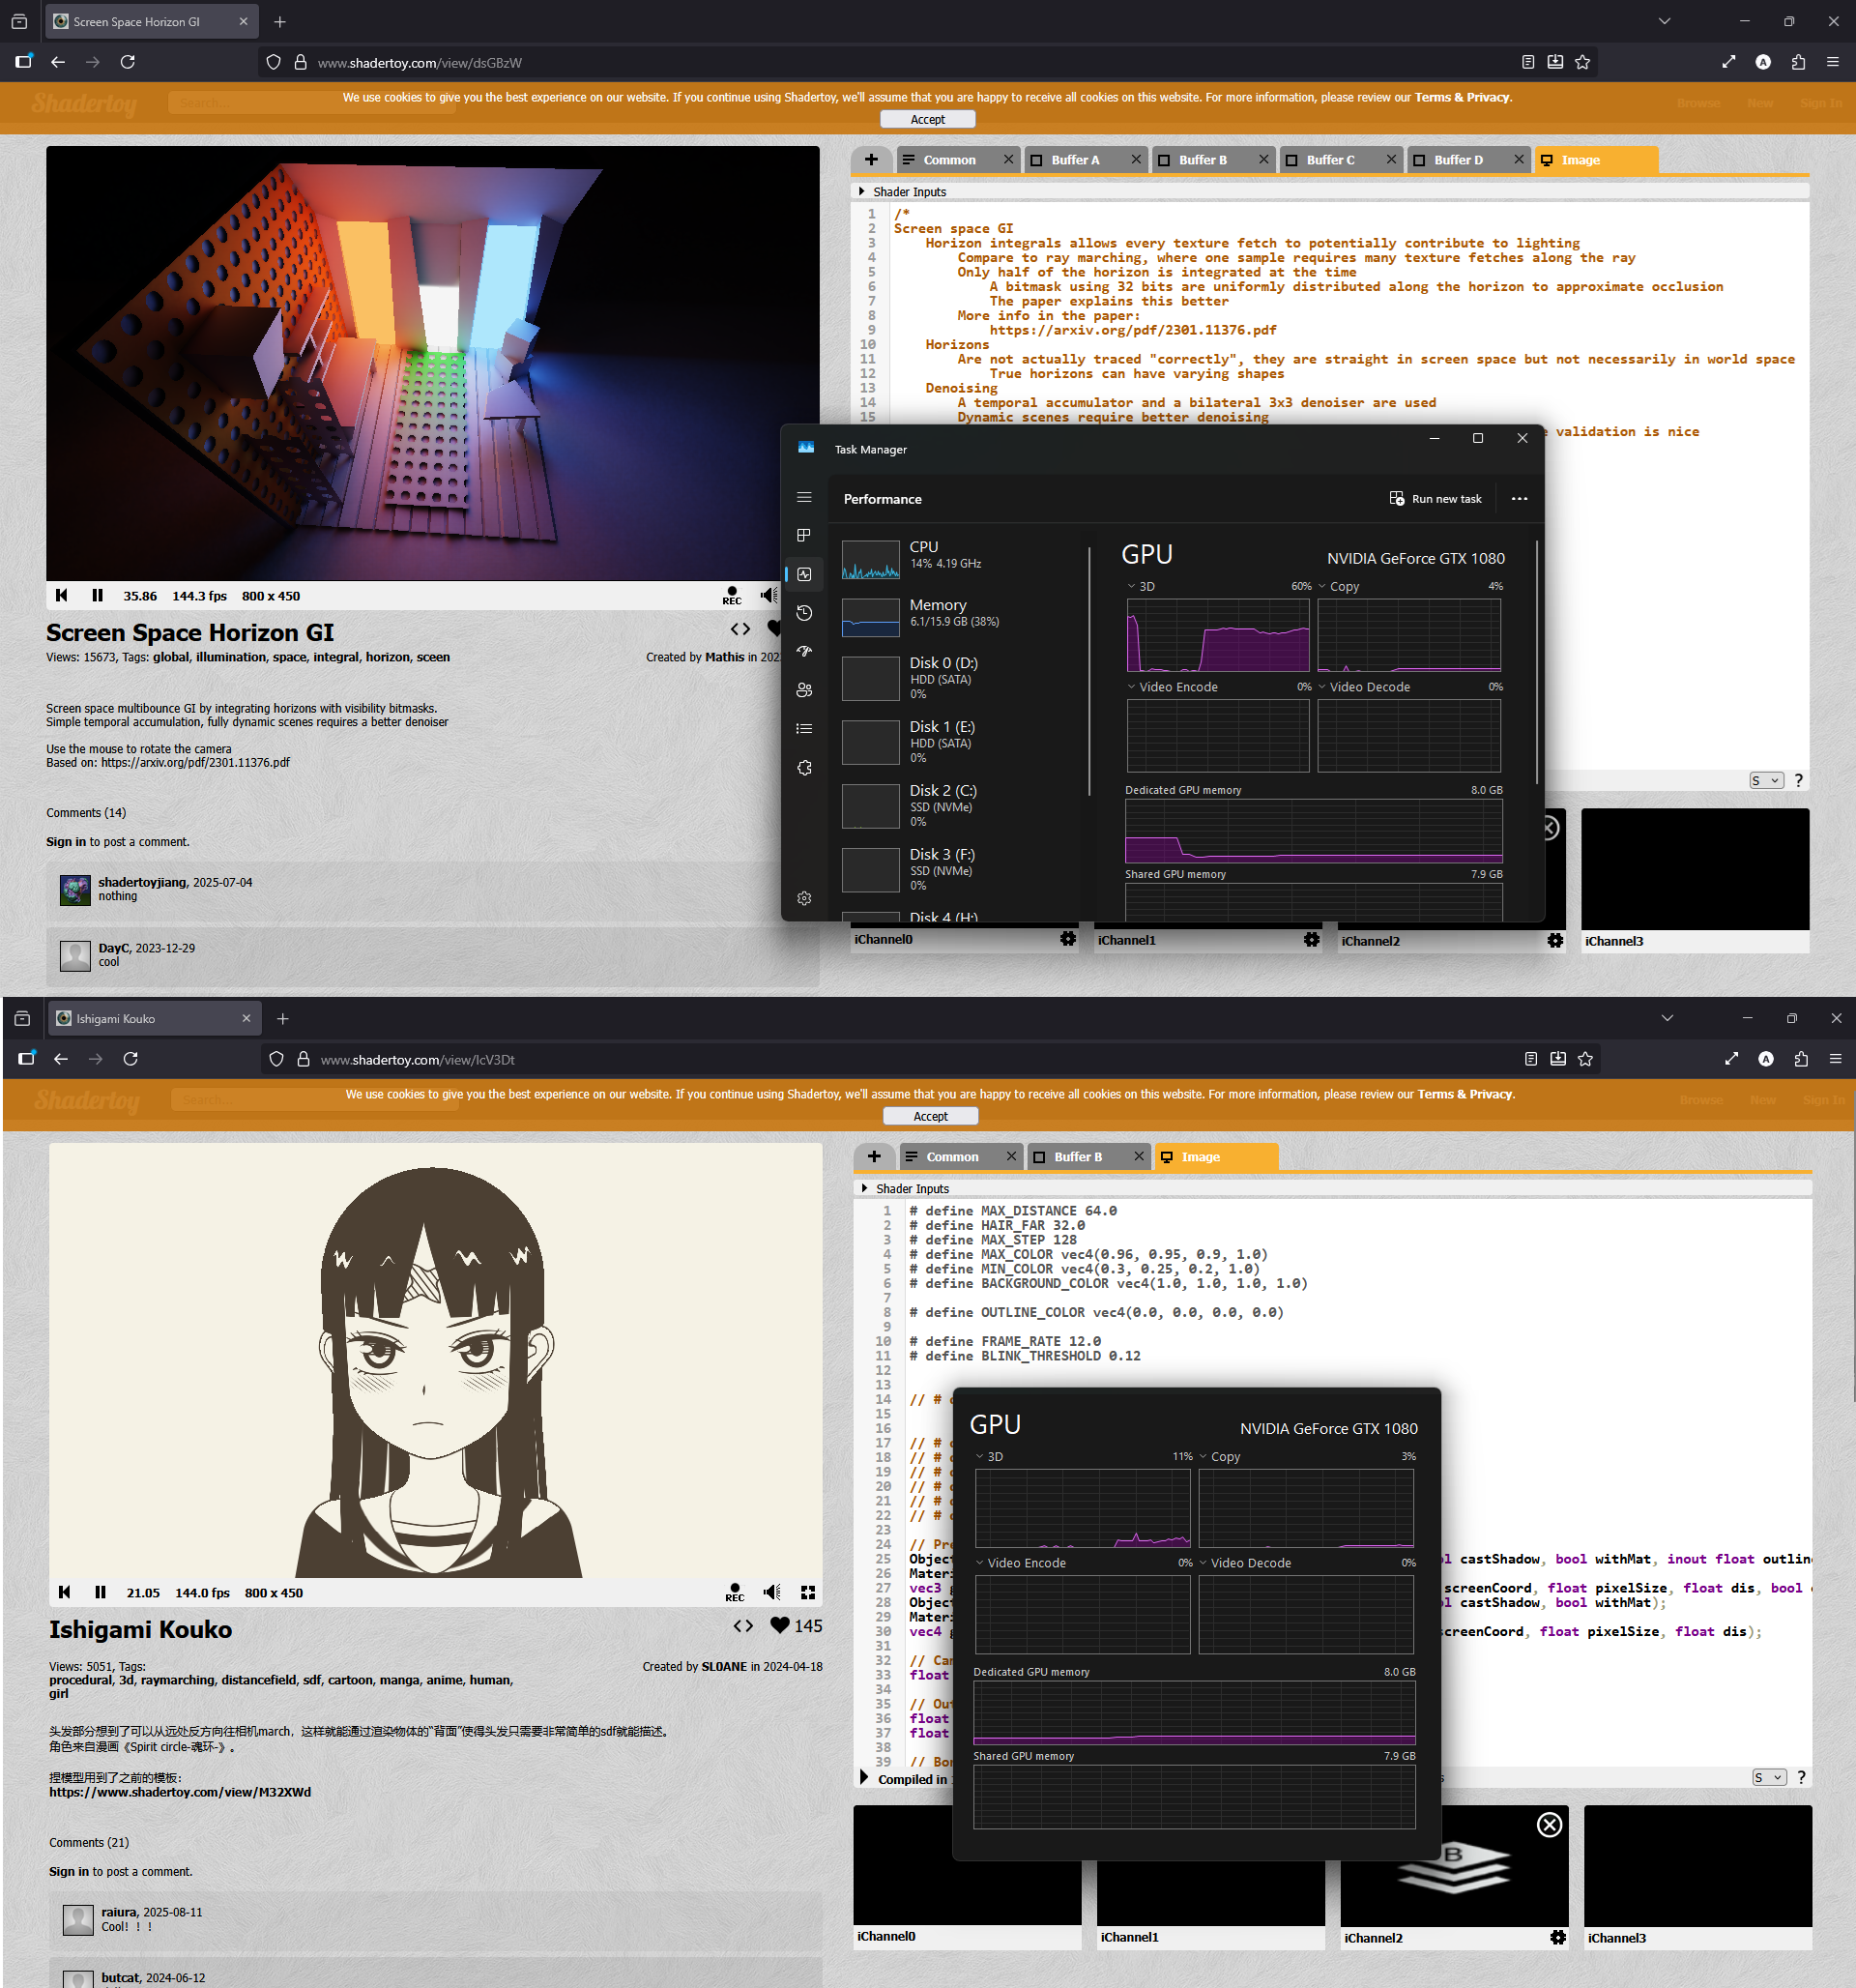
Task: Rewind the Ishigami Kouko shader to start
Action: pyautogui.click(x=65, y=1592)
